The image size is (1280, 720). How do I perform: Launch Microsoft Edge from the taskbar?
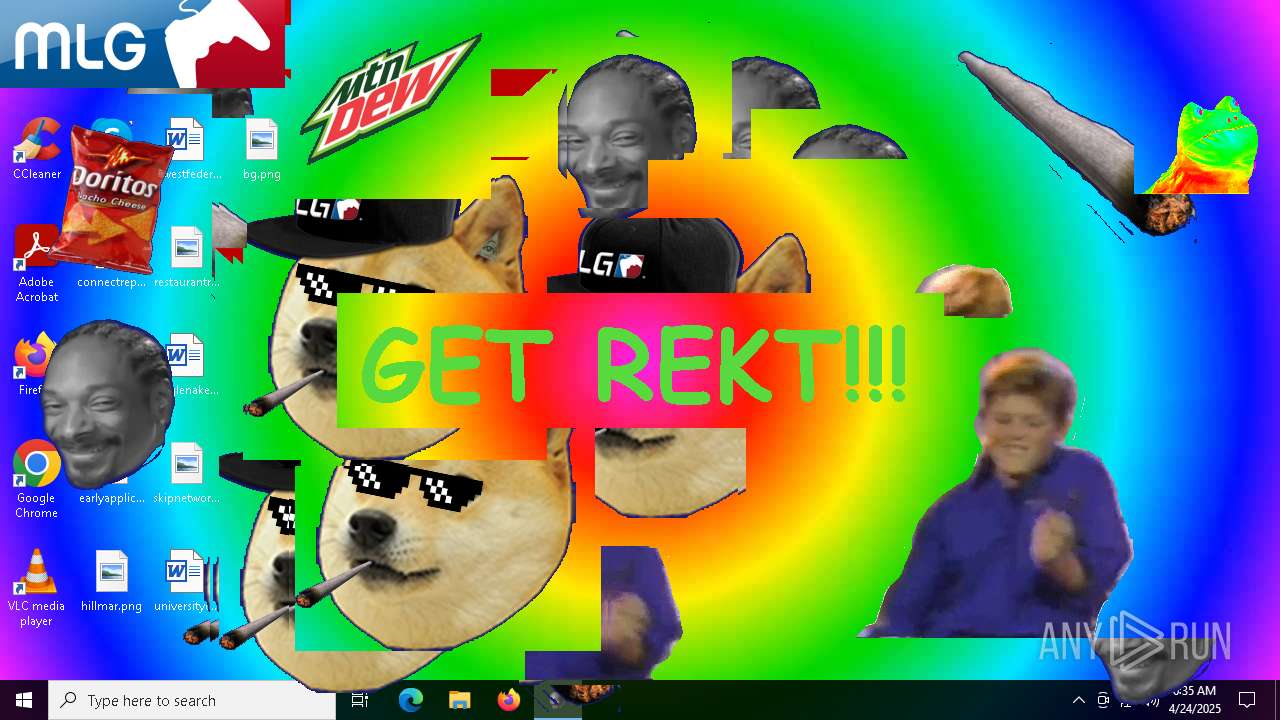(411, 700)
